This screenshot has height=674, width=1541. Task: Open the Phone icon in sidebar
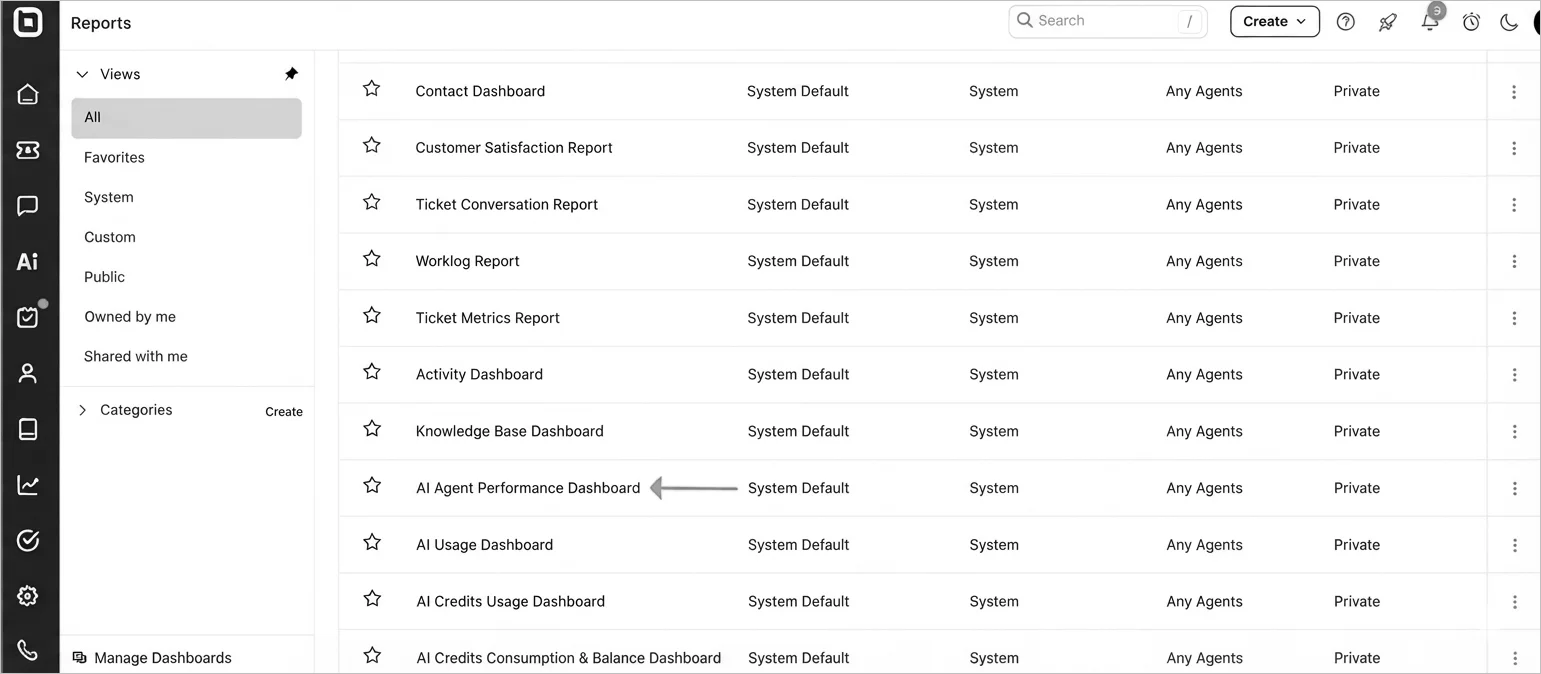(28, 651)
